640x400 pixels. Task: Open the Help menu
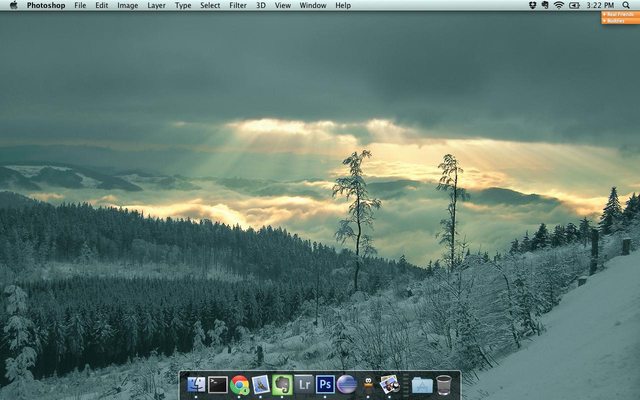[x=343, y=5]
